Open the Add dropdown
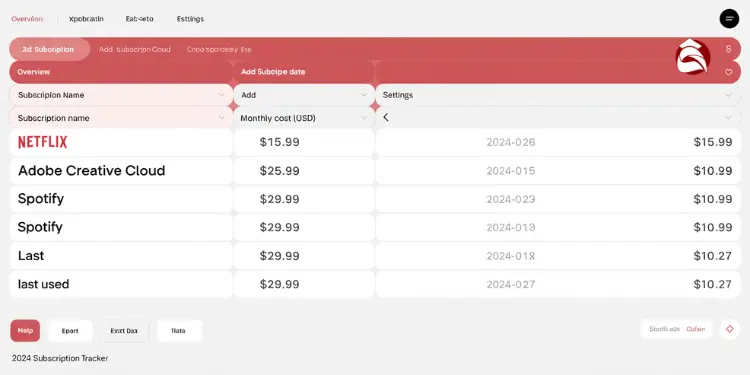The image size is (750, 375). click(x=304, y=95)
